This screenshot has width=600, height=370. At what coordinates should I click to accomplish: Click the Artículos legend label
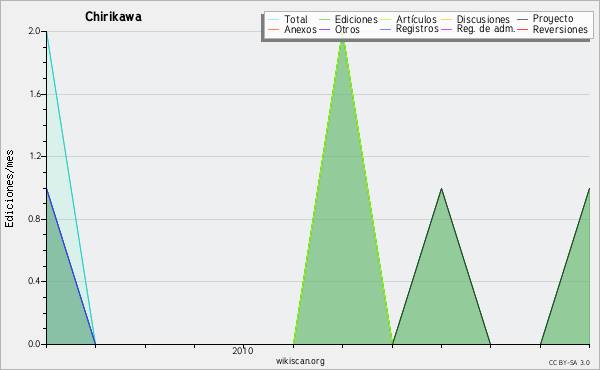click(x=416, y=19)
